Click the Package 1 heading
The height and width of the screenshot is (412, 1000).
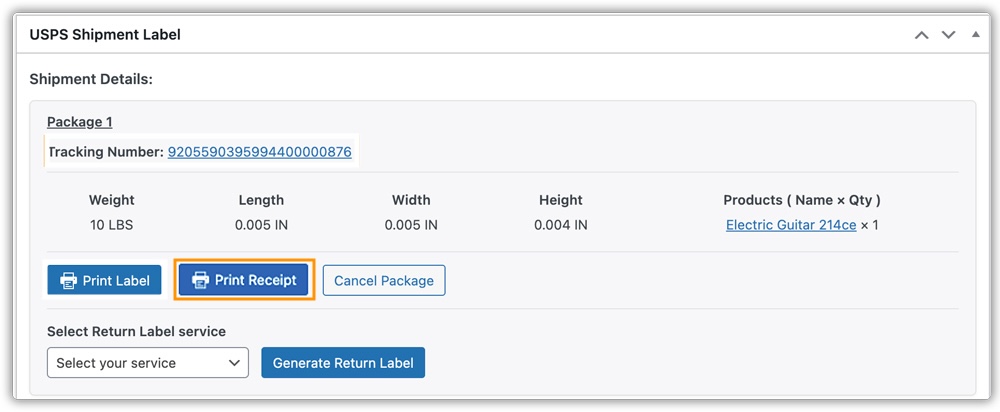80,122
